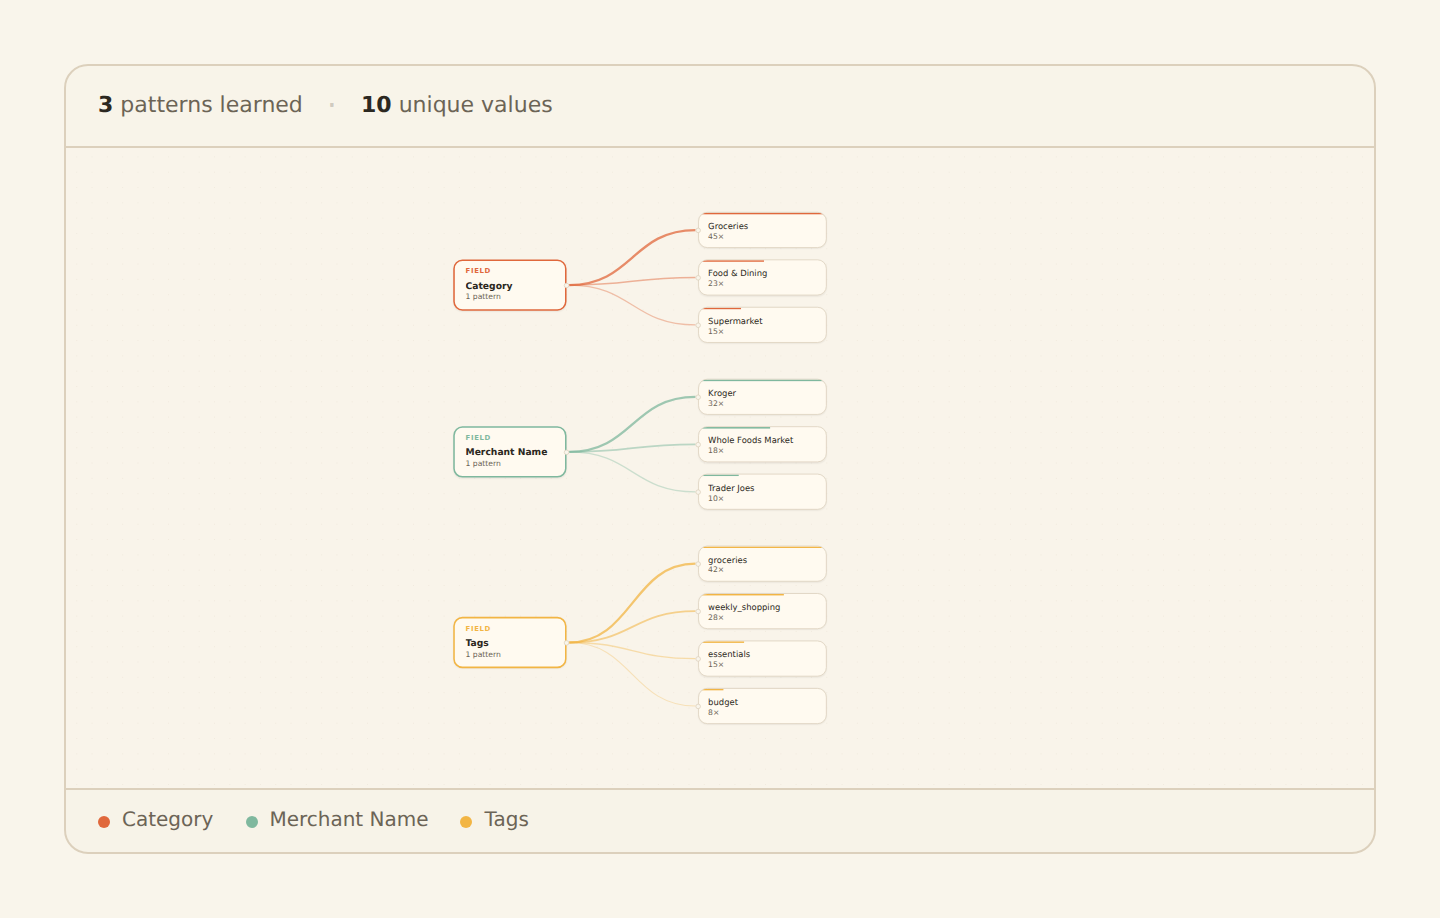Select the Merchant Name field node

click(510, 452)
